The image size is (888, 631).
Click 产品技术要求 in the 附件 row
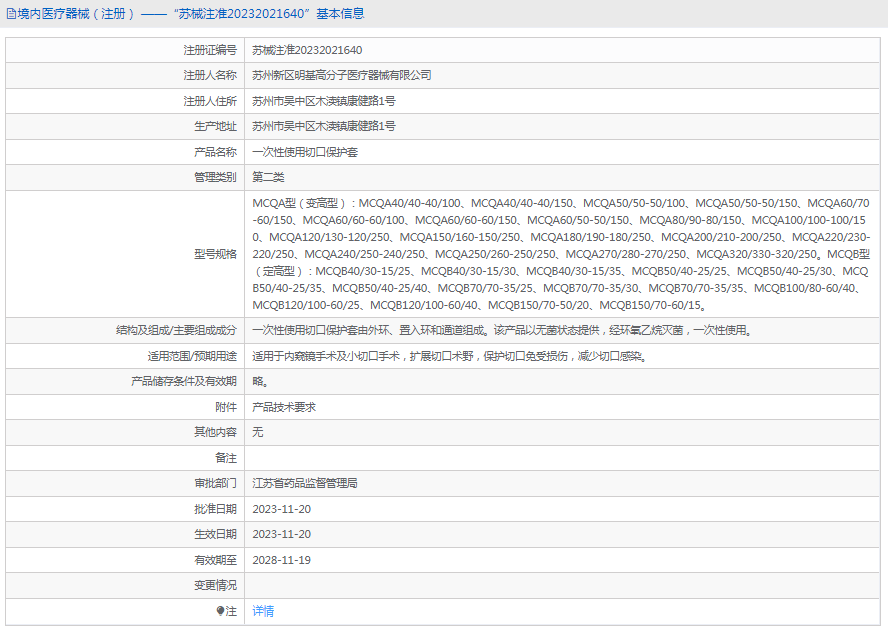coord(284,407)
